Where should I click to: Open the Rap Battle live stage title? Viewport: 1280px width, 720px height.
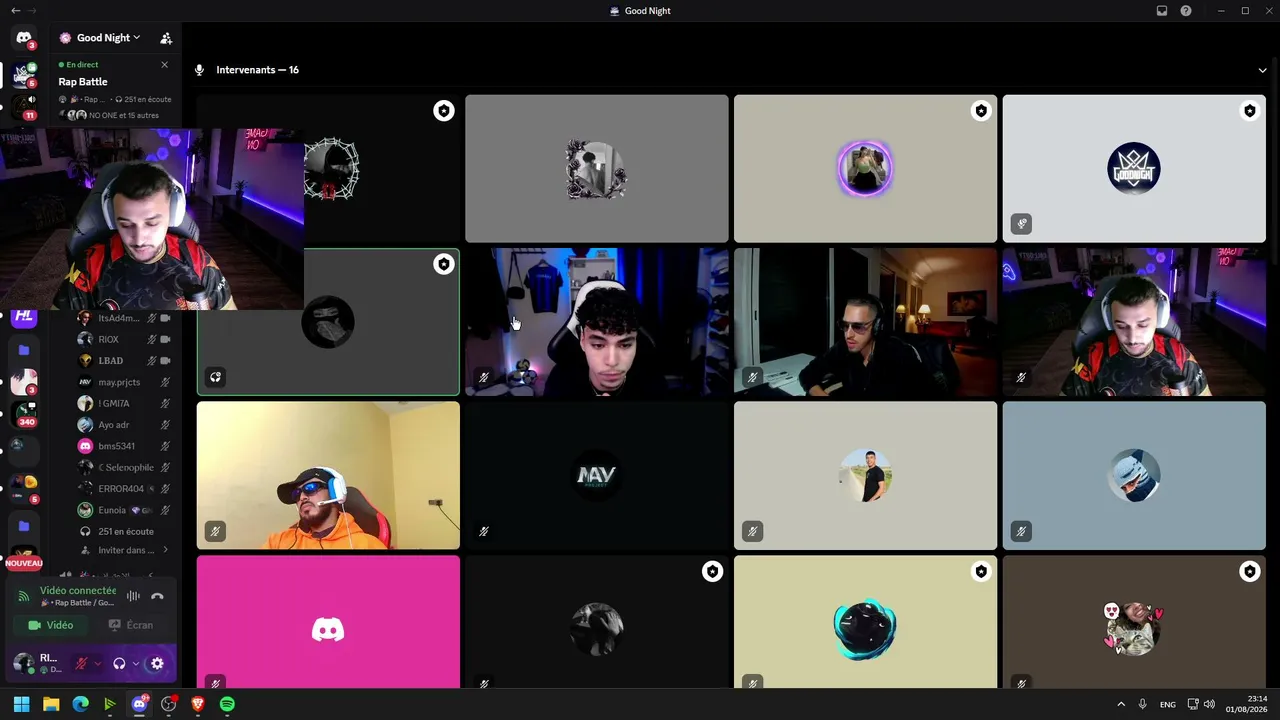click(83, 82)
